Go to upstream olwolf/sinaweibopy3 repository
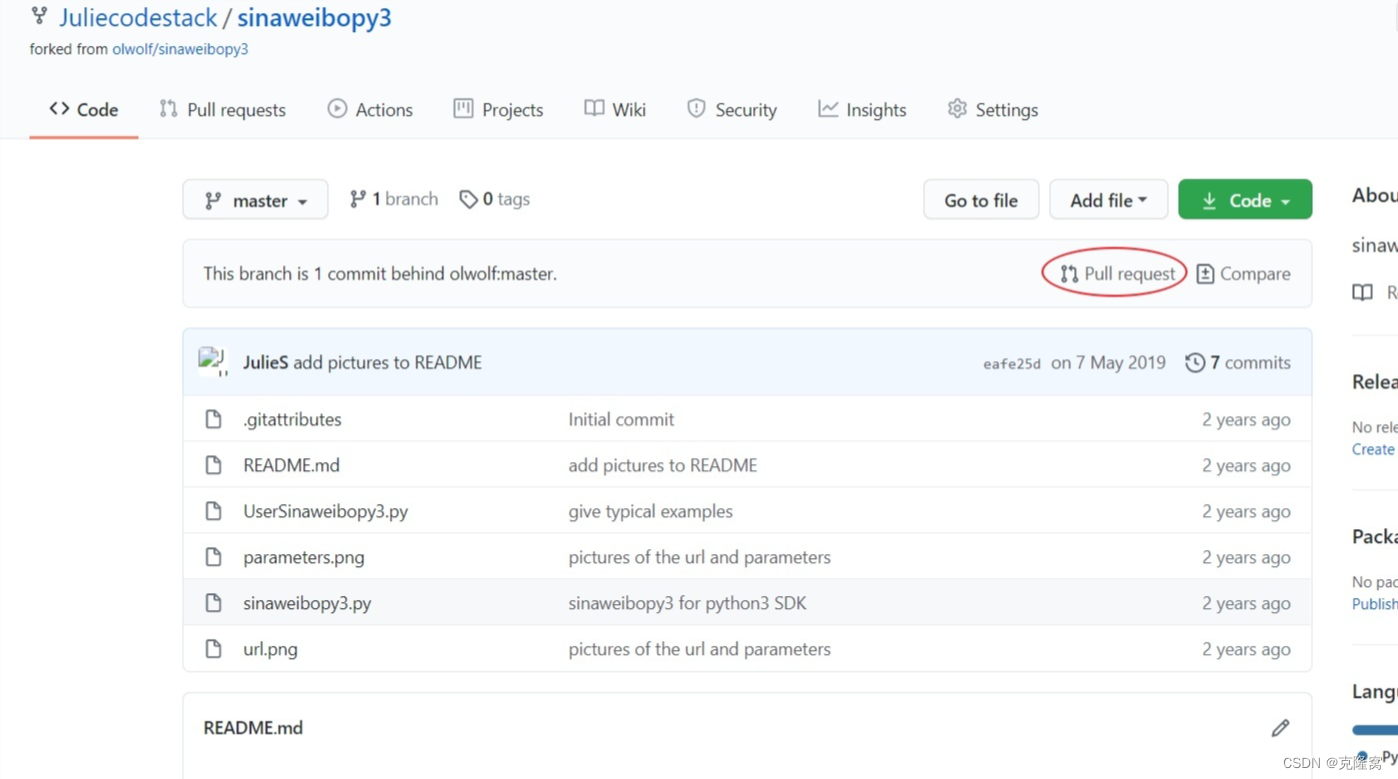This screenshot has width=1398, height=779. [x=180, y=49]
